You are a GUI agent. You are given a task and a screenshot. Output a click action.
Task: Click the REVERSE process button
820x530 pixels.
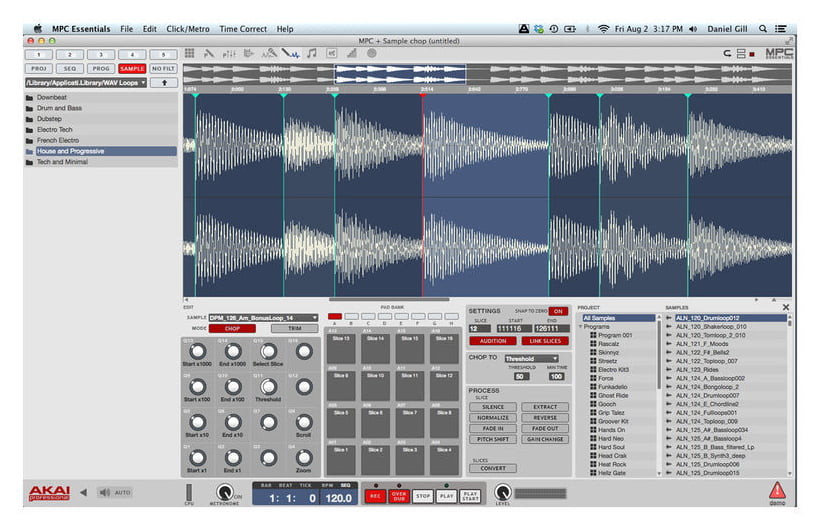[x=545, y=418]
